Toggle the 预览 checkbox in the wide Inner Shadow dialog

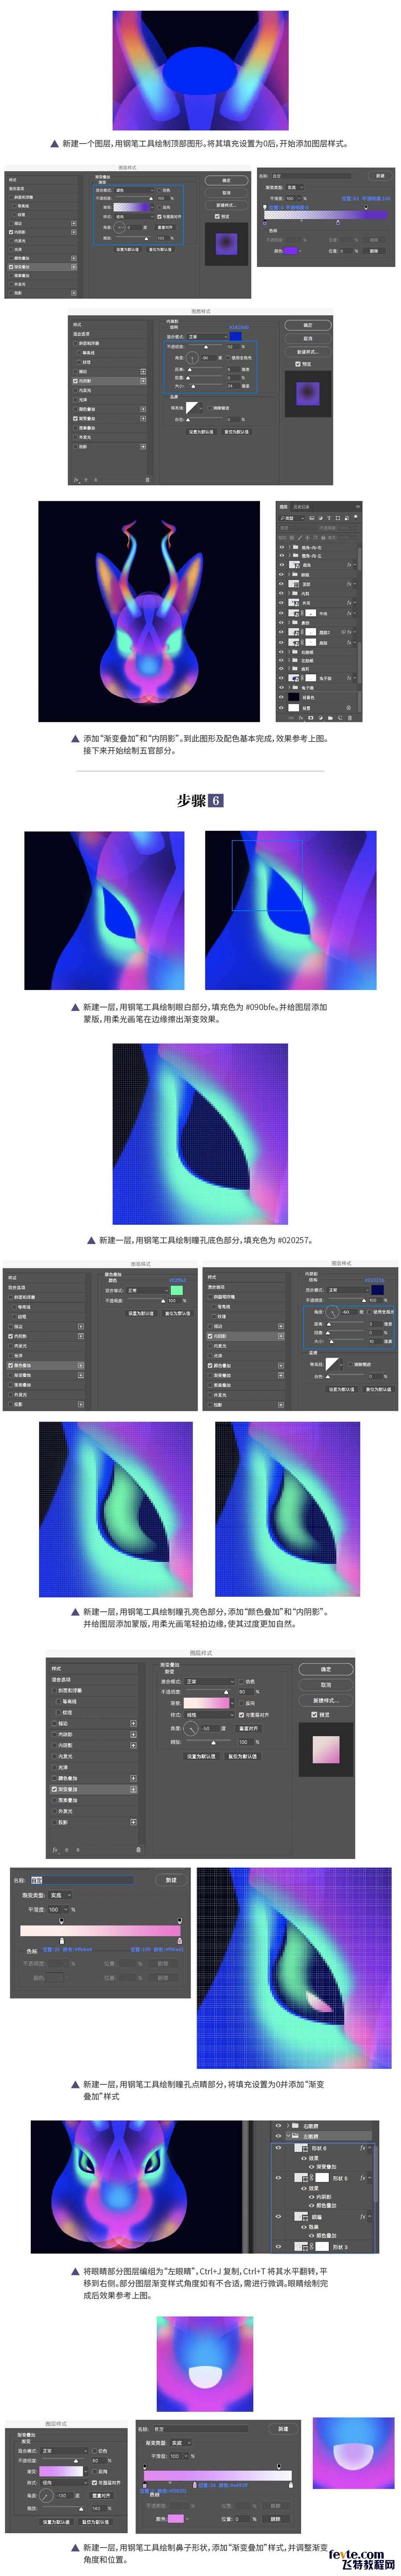pos(297,364)
